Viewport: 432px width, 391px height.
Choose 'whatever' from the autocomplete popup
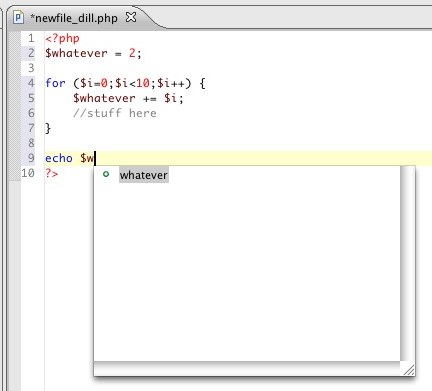[144, 175]
